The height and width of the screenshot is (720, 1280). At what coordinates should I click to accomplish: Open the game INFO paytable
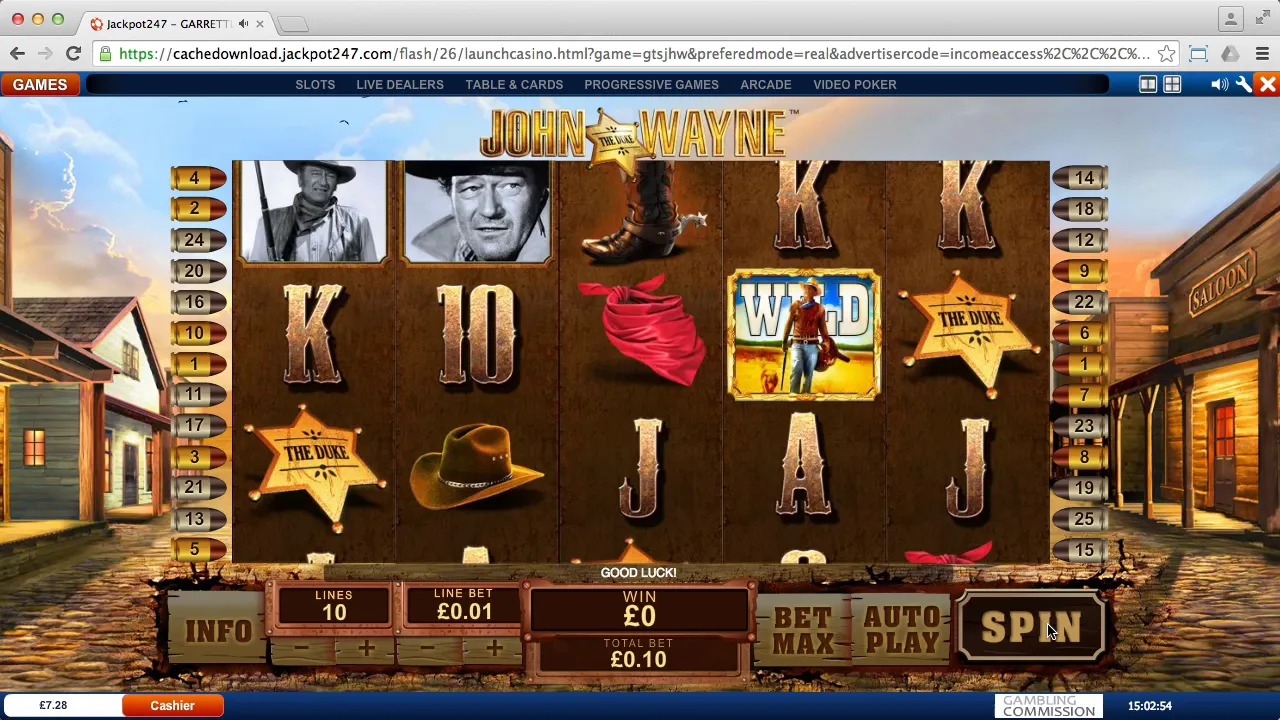pyautogui.click(x=218, y=631)
